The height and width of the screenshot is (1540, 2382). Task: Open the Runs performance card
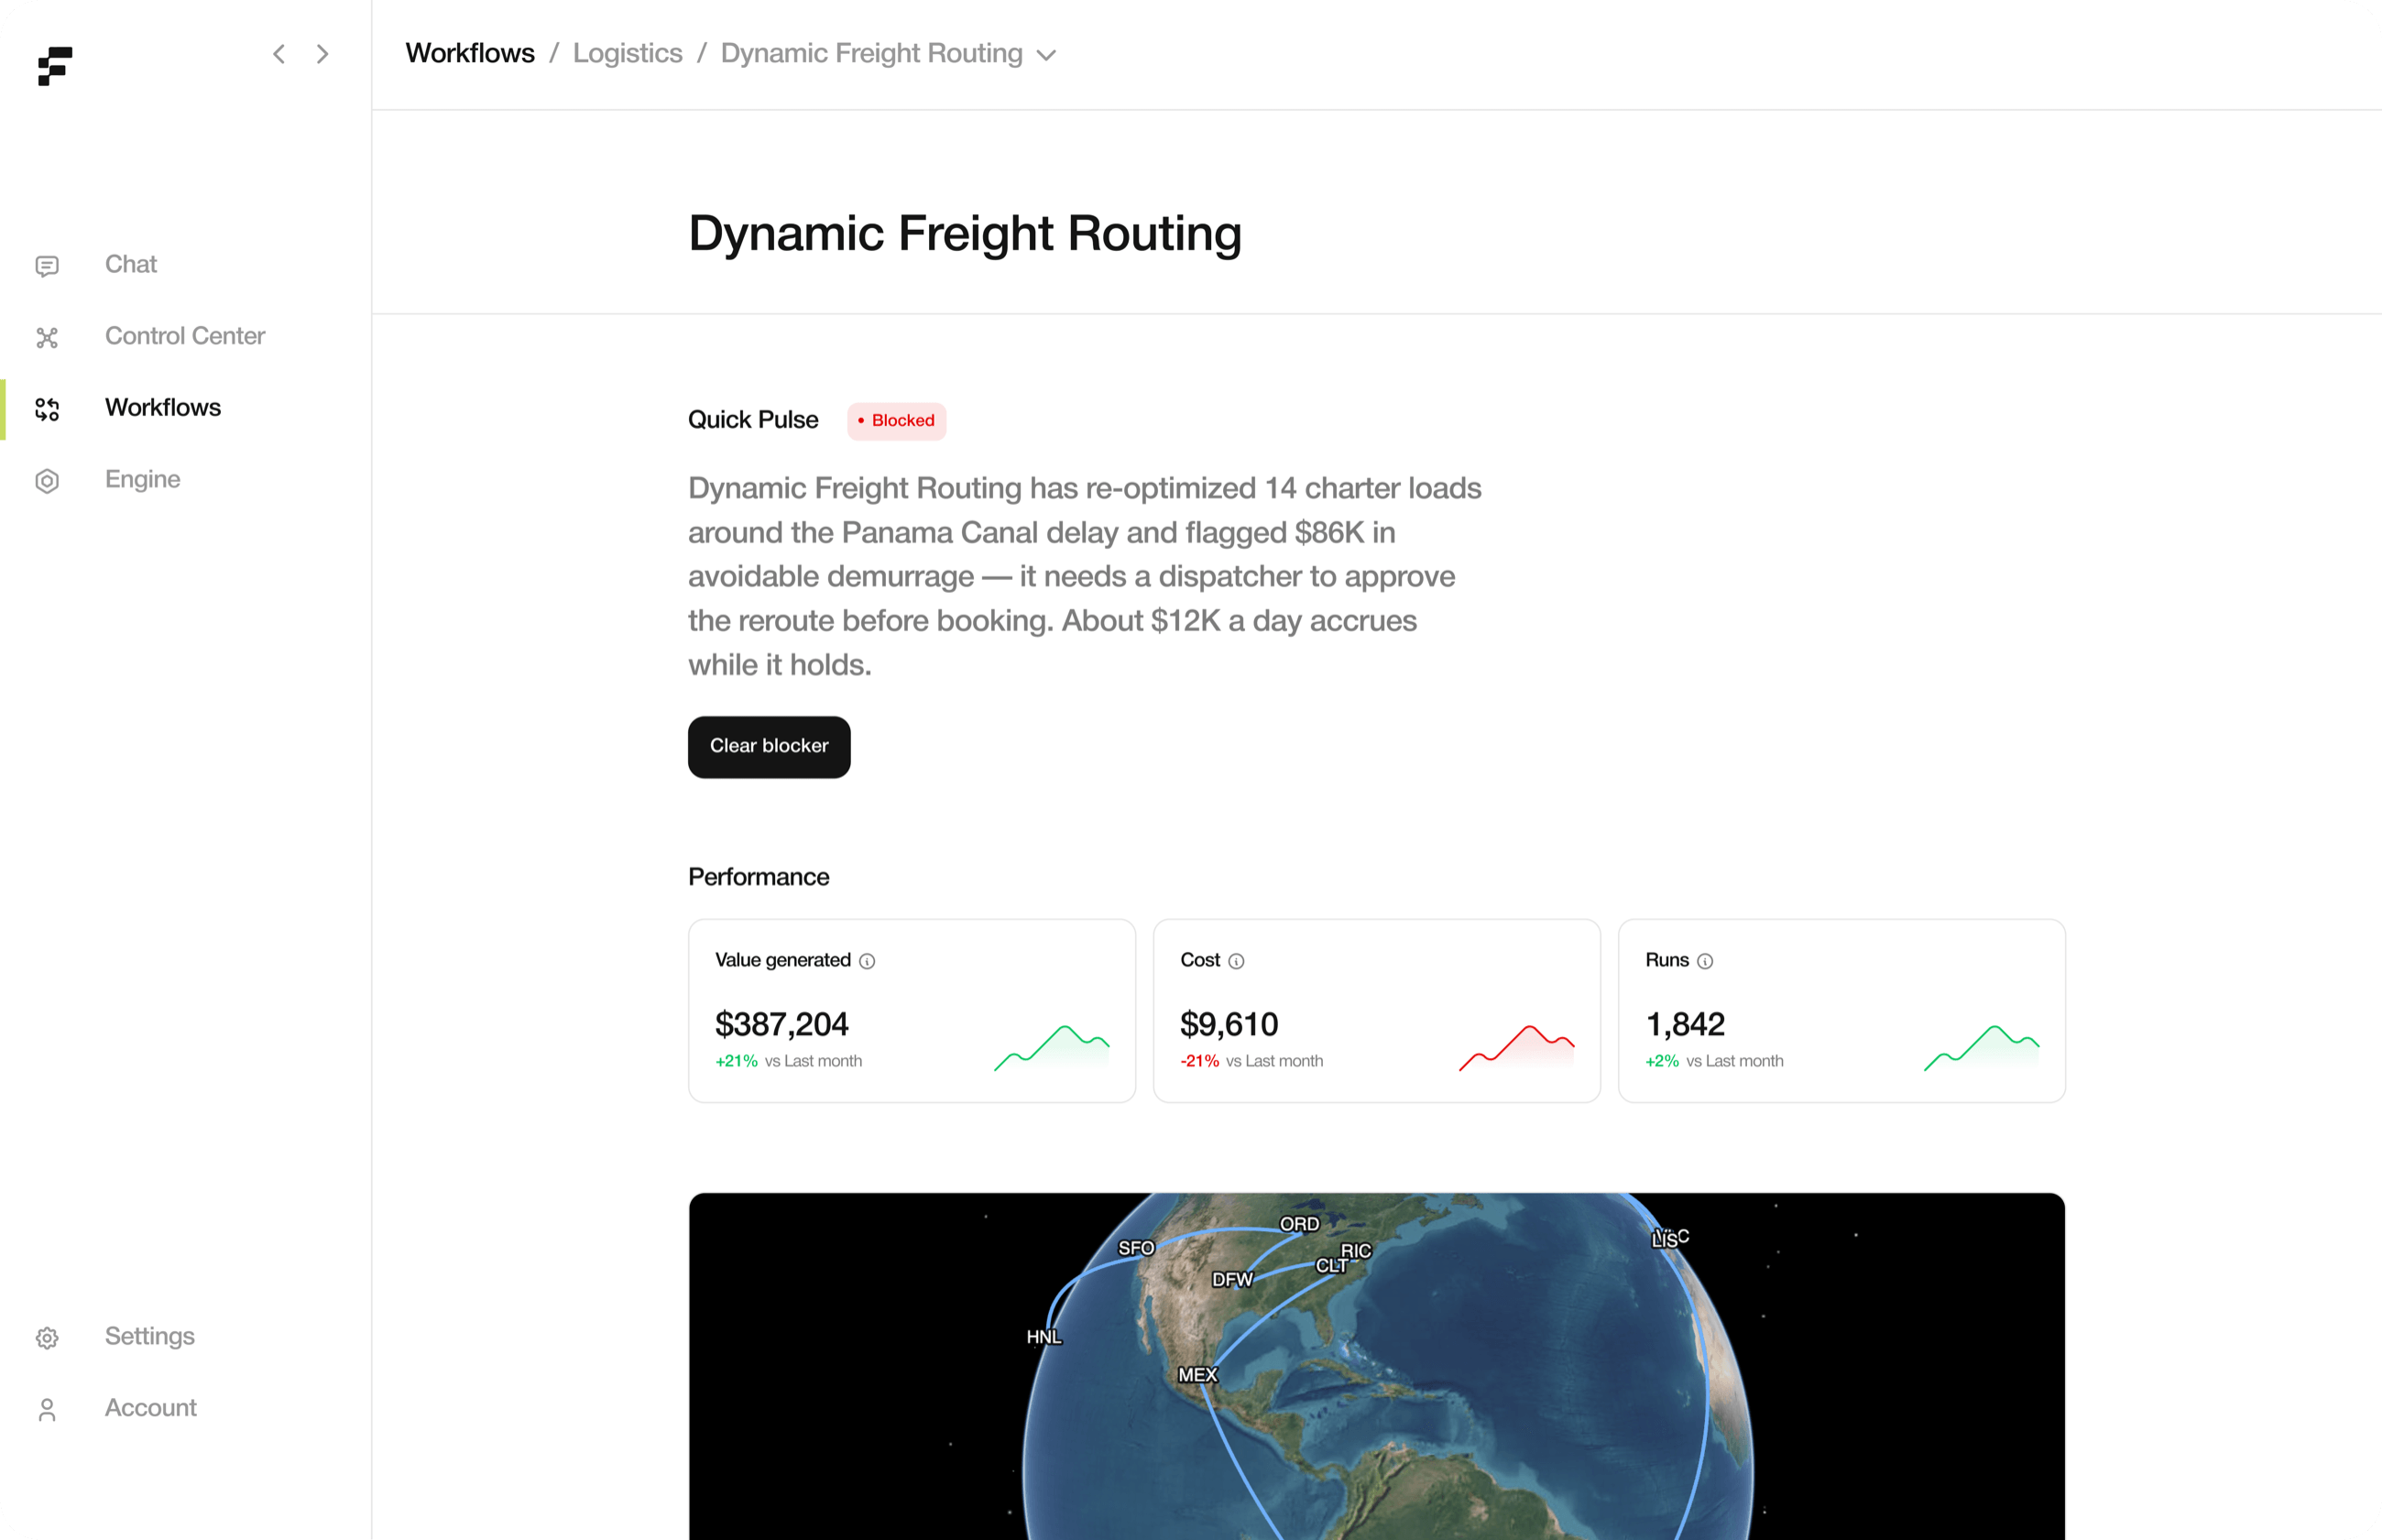pos(1842,1011)
